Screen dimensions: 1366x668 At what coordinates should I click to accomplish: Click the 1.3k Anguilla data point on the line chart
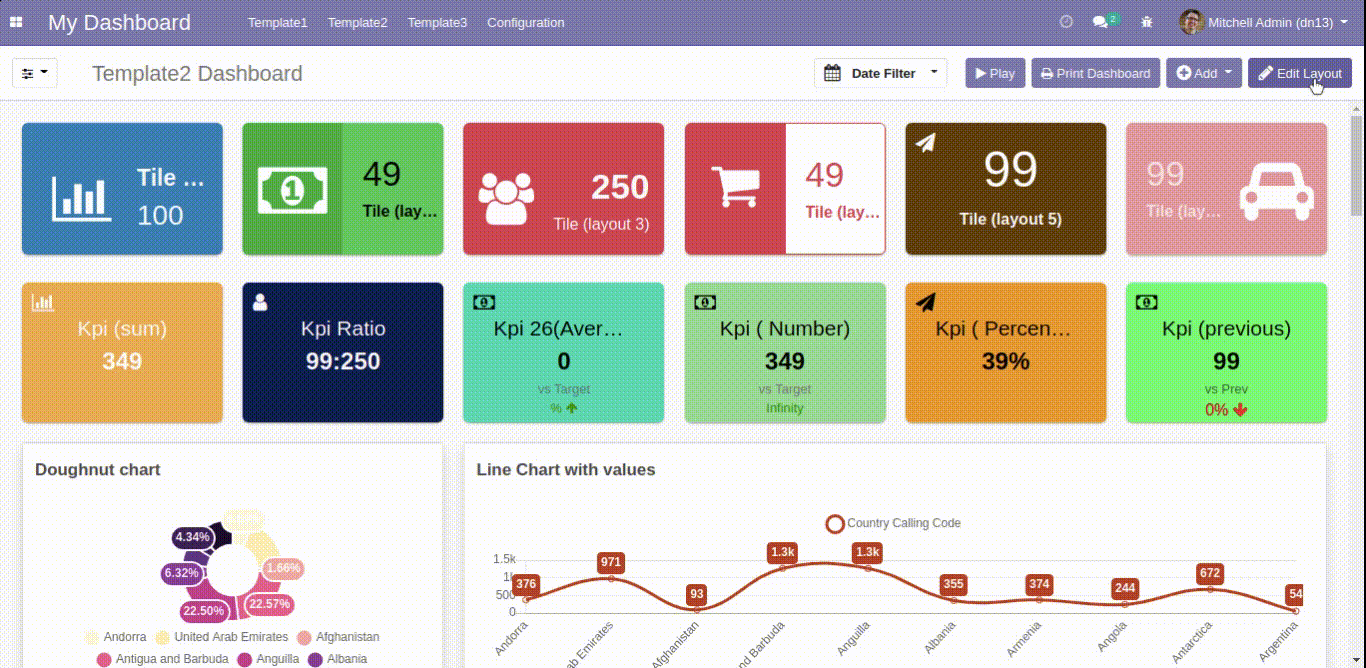(867, 568)
